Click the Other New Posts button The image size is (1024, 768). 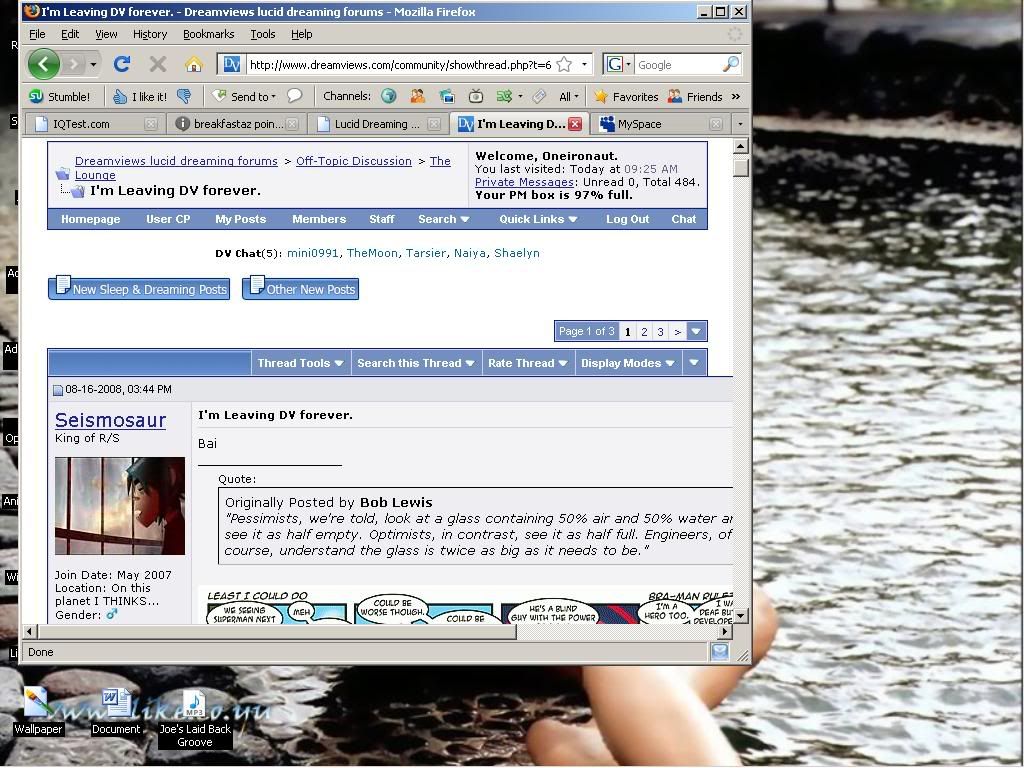click(300, 289)
